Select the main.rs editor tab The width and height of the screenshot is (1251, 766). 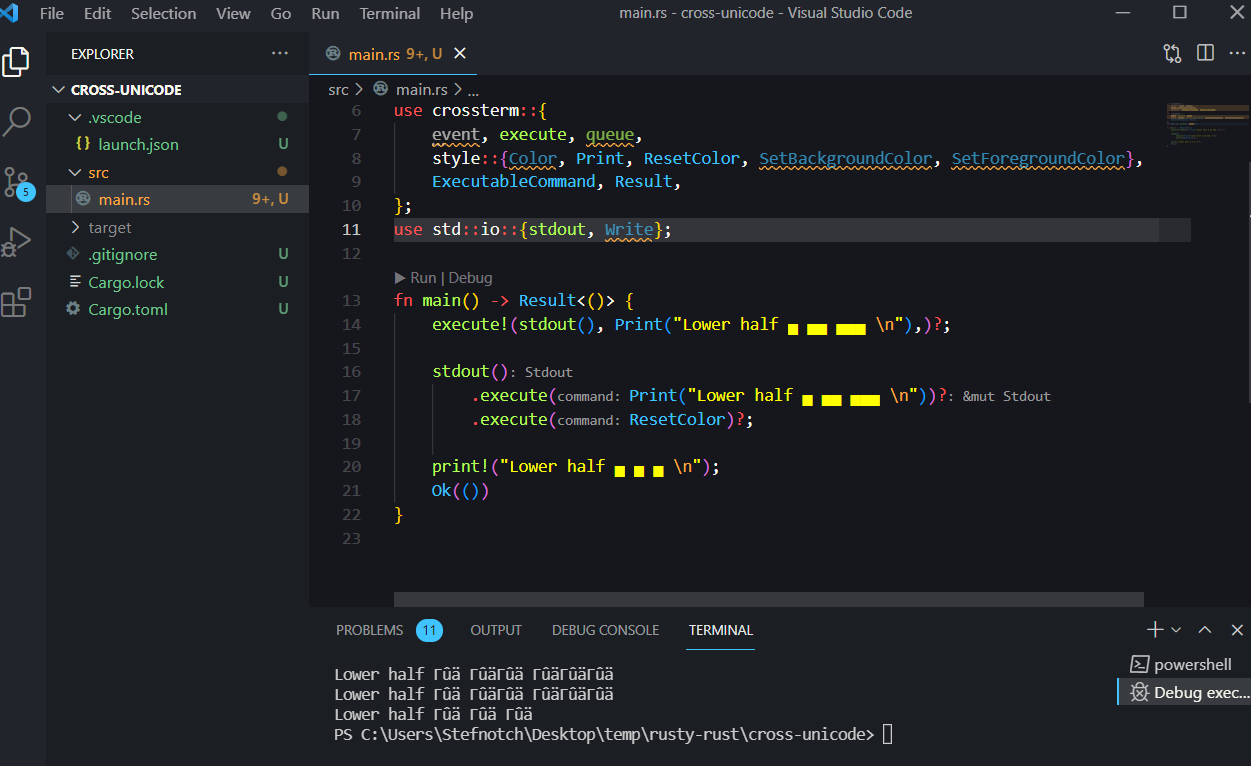[x=394, y=54]
